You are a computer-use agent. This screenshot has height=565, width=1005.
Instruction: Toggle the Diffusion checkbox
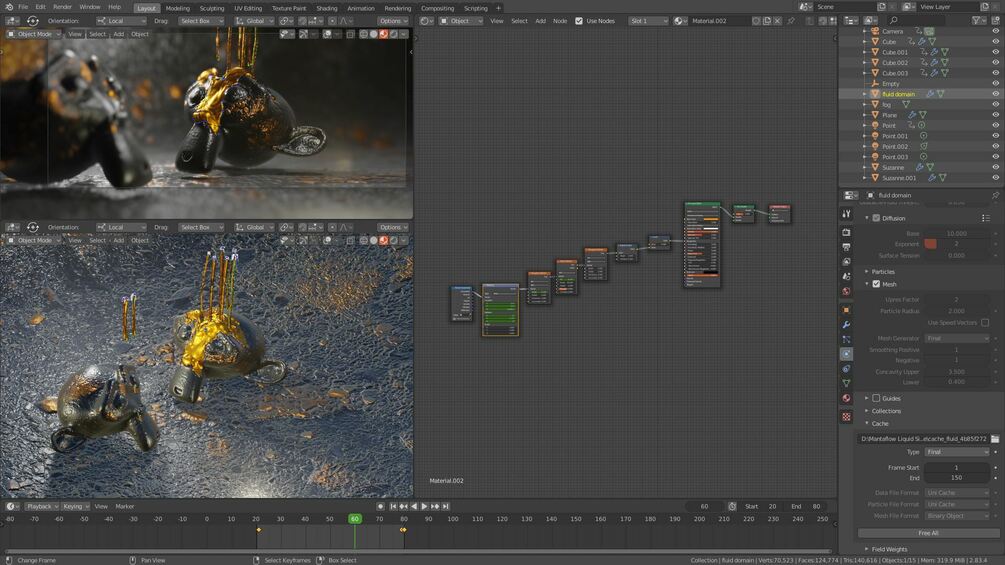coord(876,218)
